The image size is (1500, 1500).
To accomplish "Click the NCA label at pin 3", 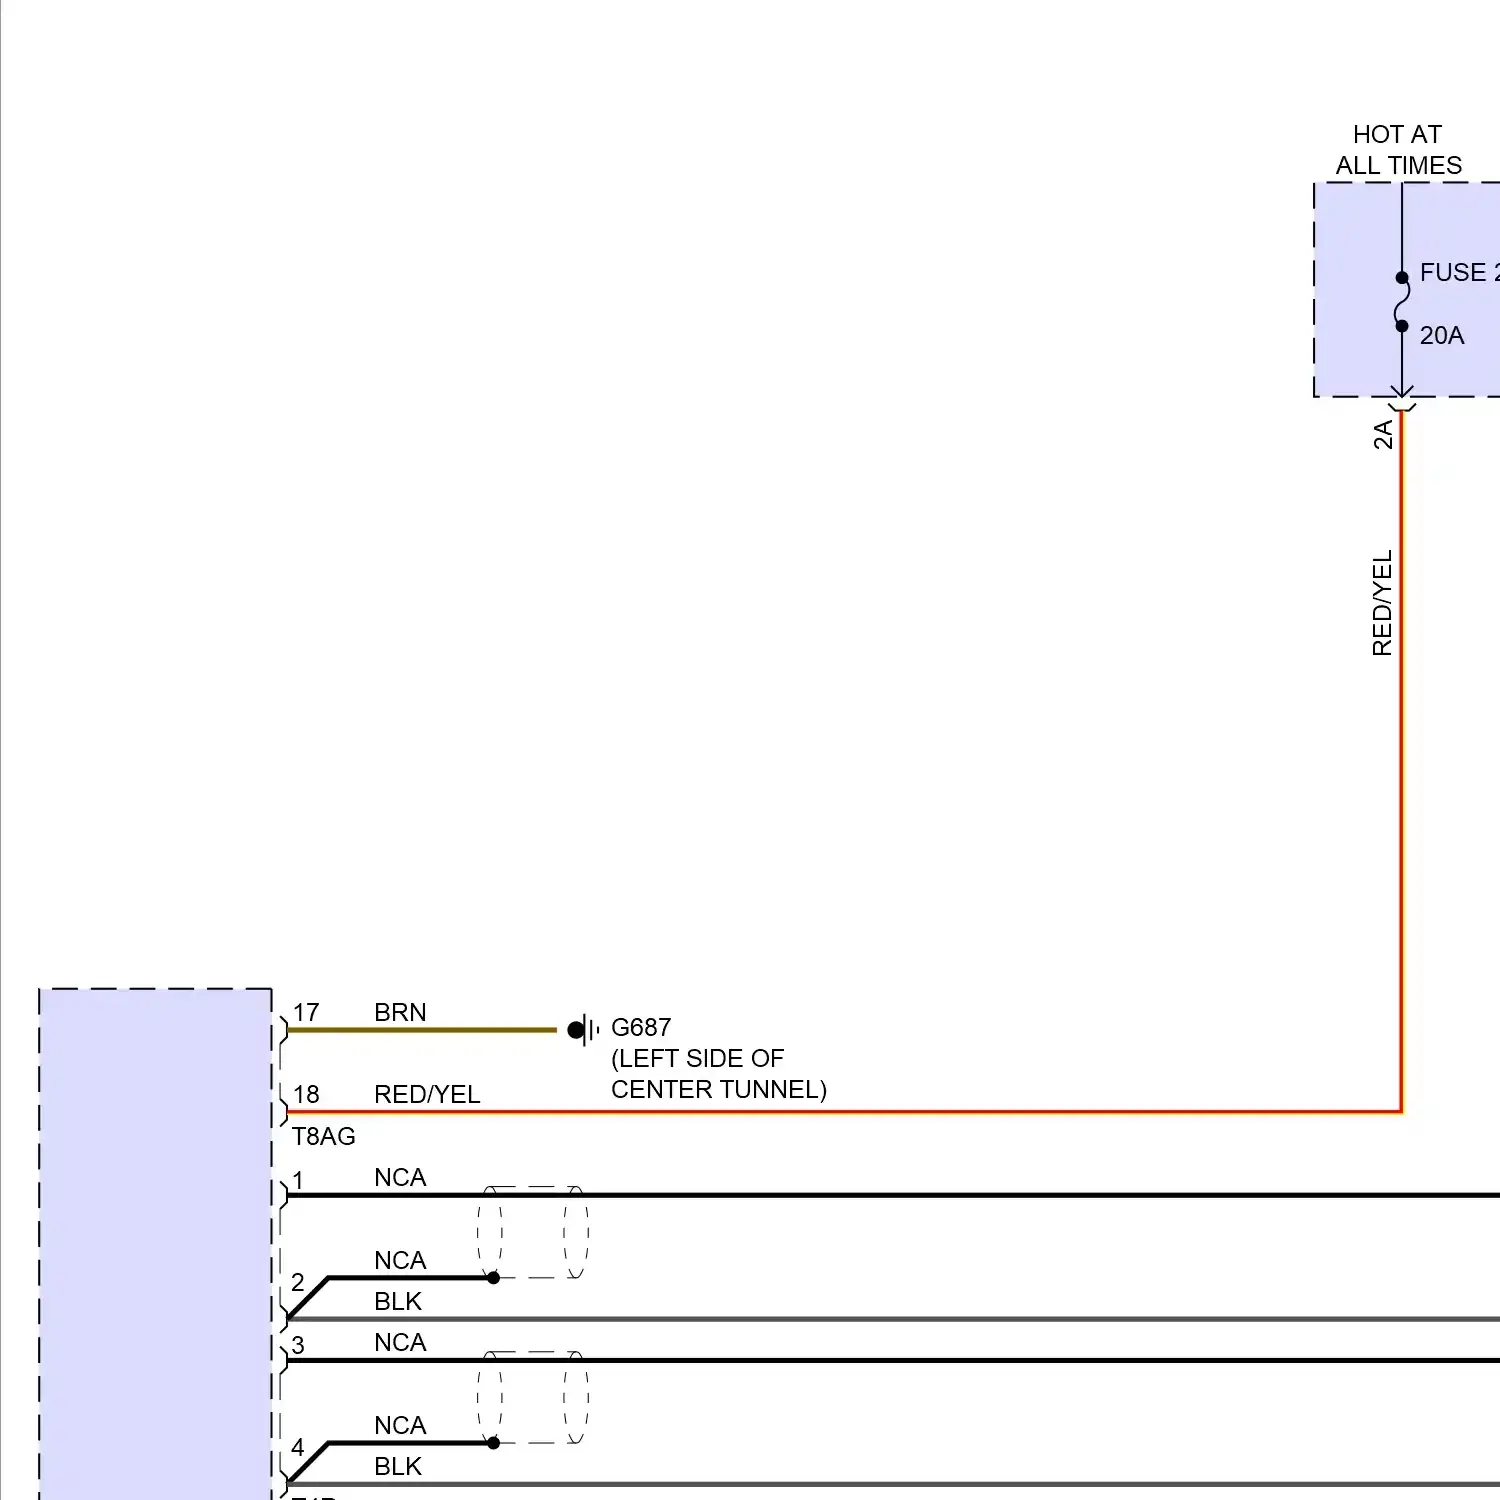I will 400,1342.
